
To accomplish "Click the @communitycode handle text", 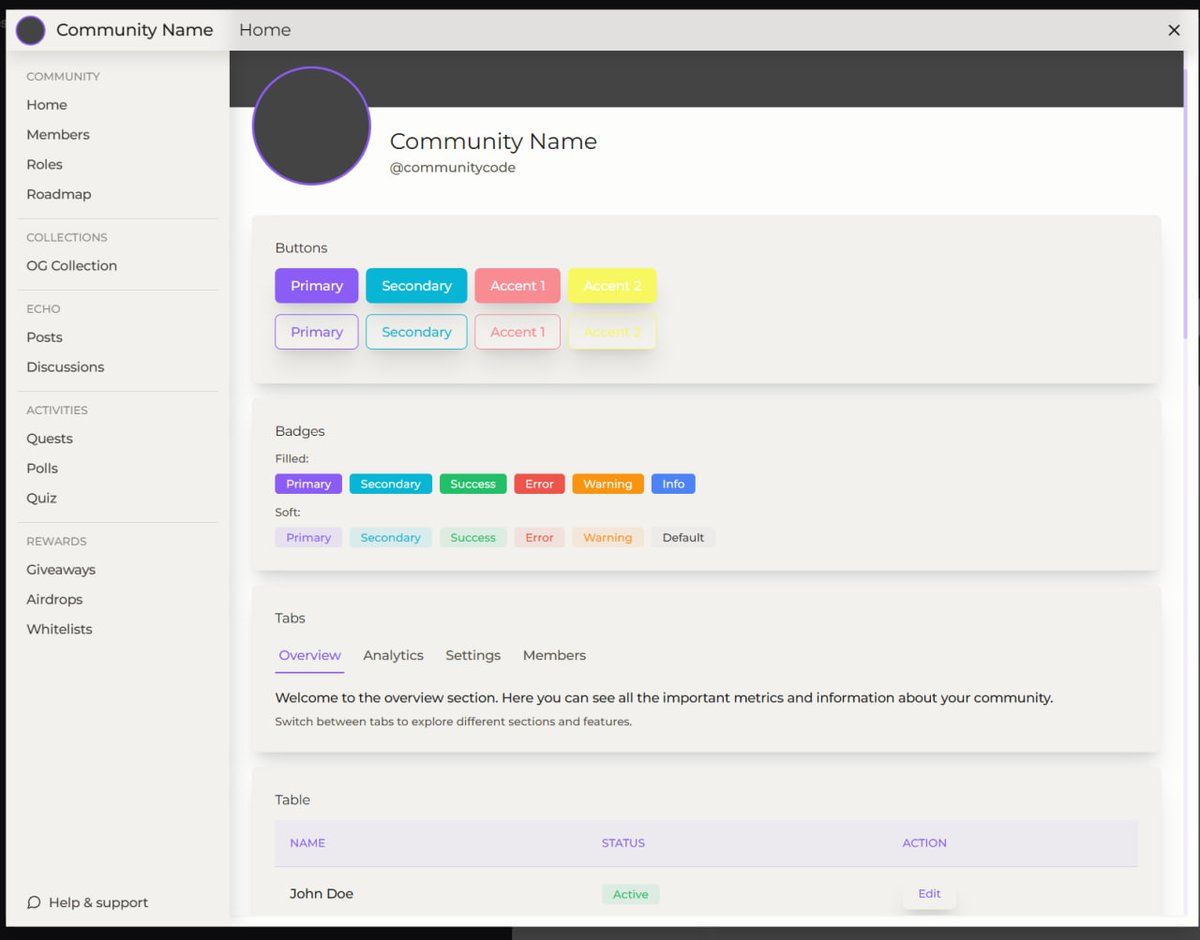I will pyautogui.click(x=453, y=168).
